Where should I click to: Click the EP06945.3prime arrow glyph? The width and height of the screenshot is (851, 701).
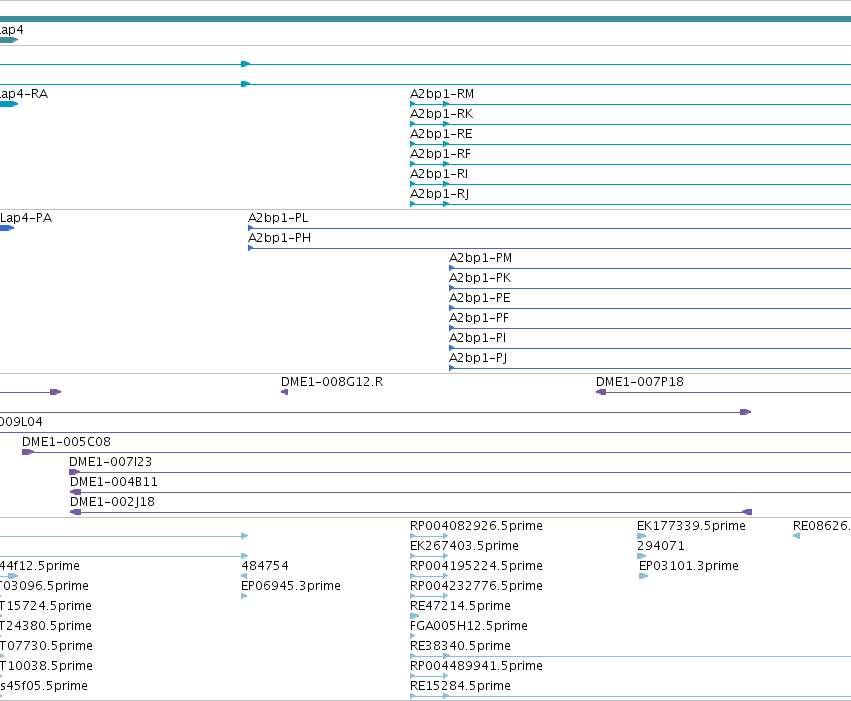pyautogui.click(x=244, y=596)
